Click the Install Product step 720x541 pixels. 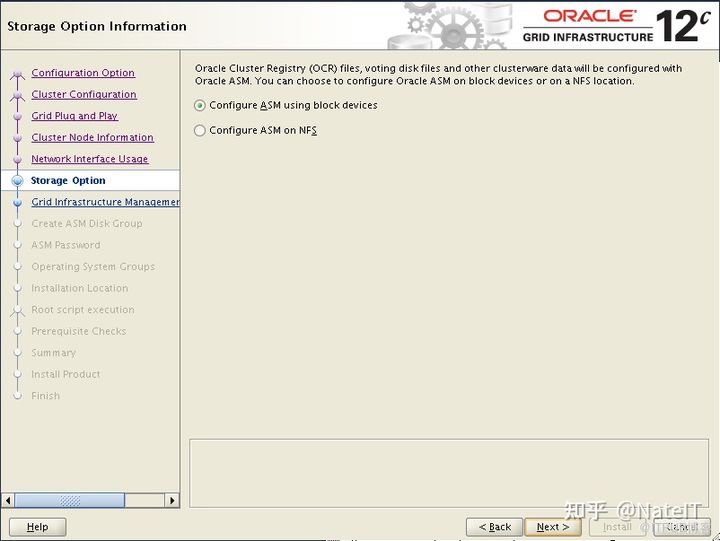66,374
